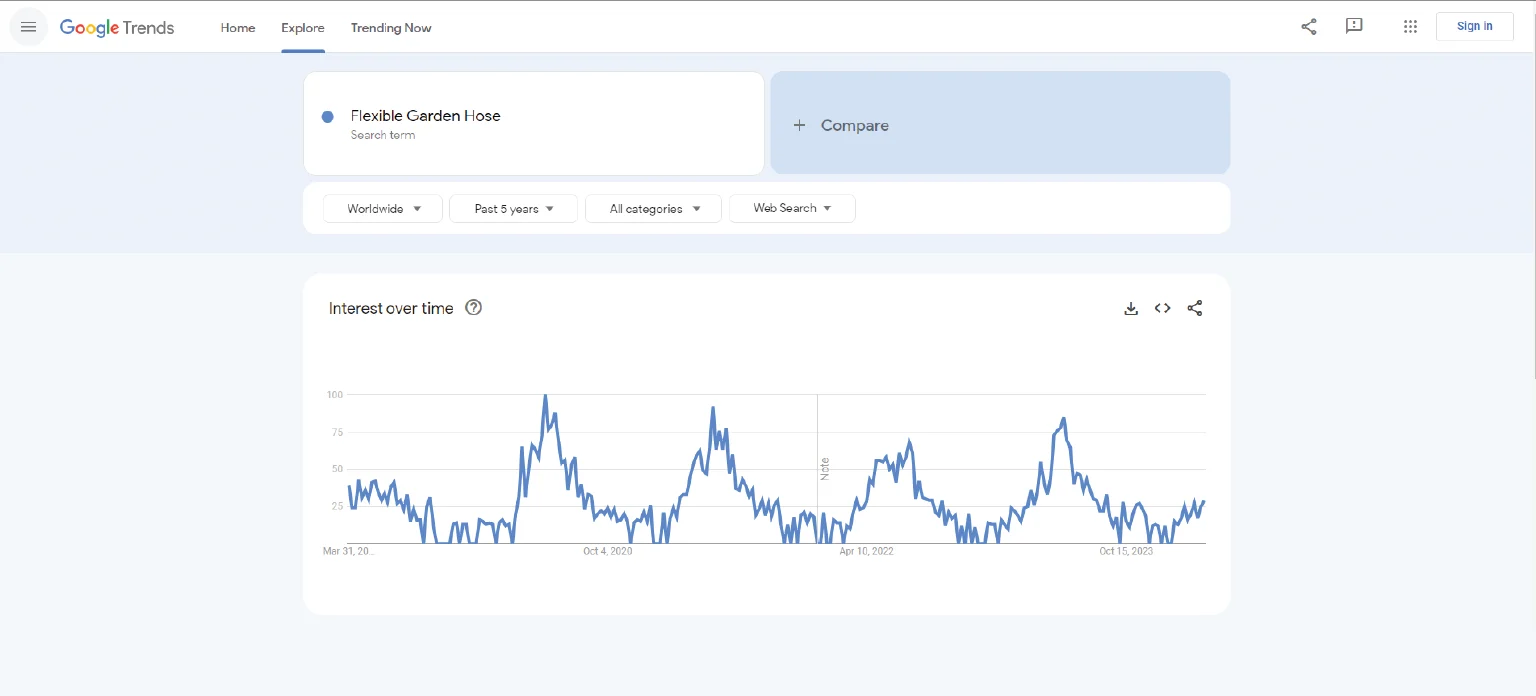Click the Google Trends logo
Viewport: 1536px width, 696px height.
pos(117,28)
